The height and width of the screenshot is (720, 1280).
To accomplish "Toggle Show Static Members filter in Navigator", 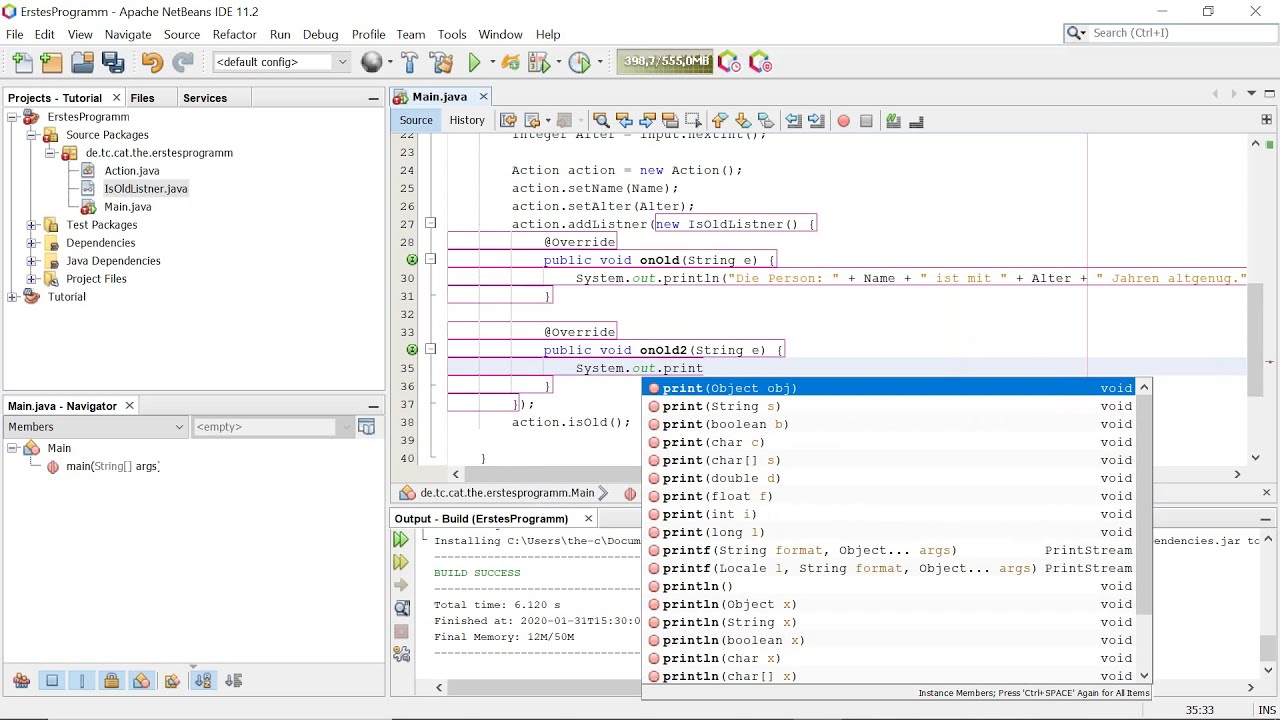I will point(82,681).
